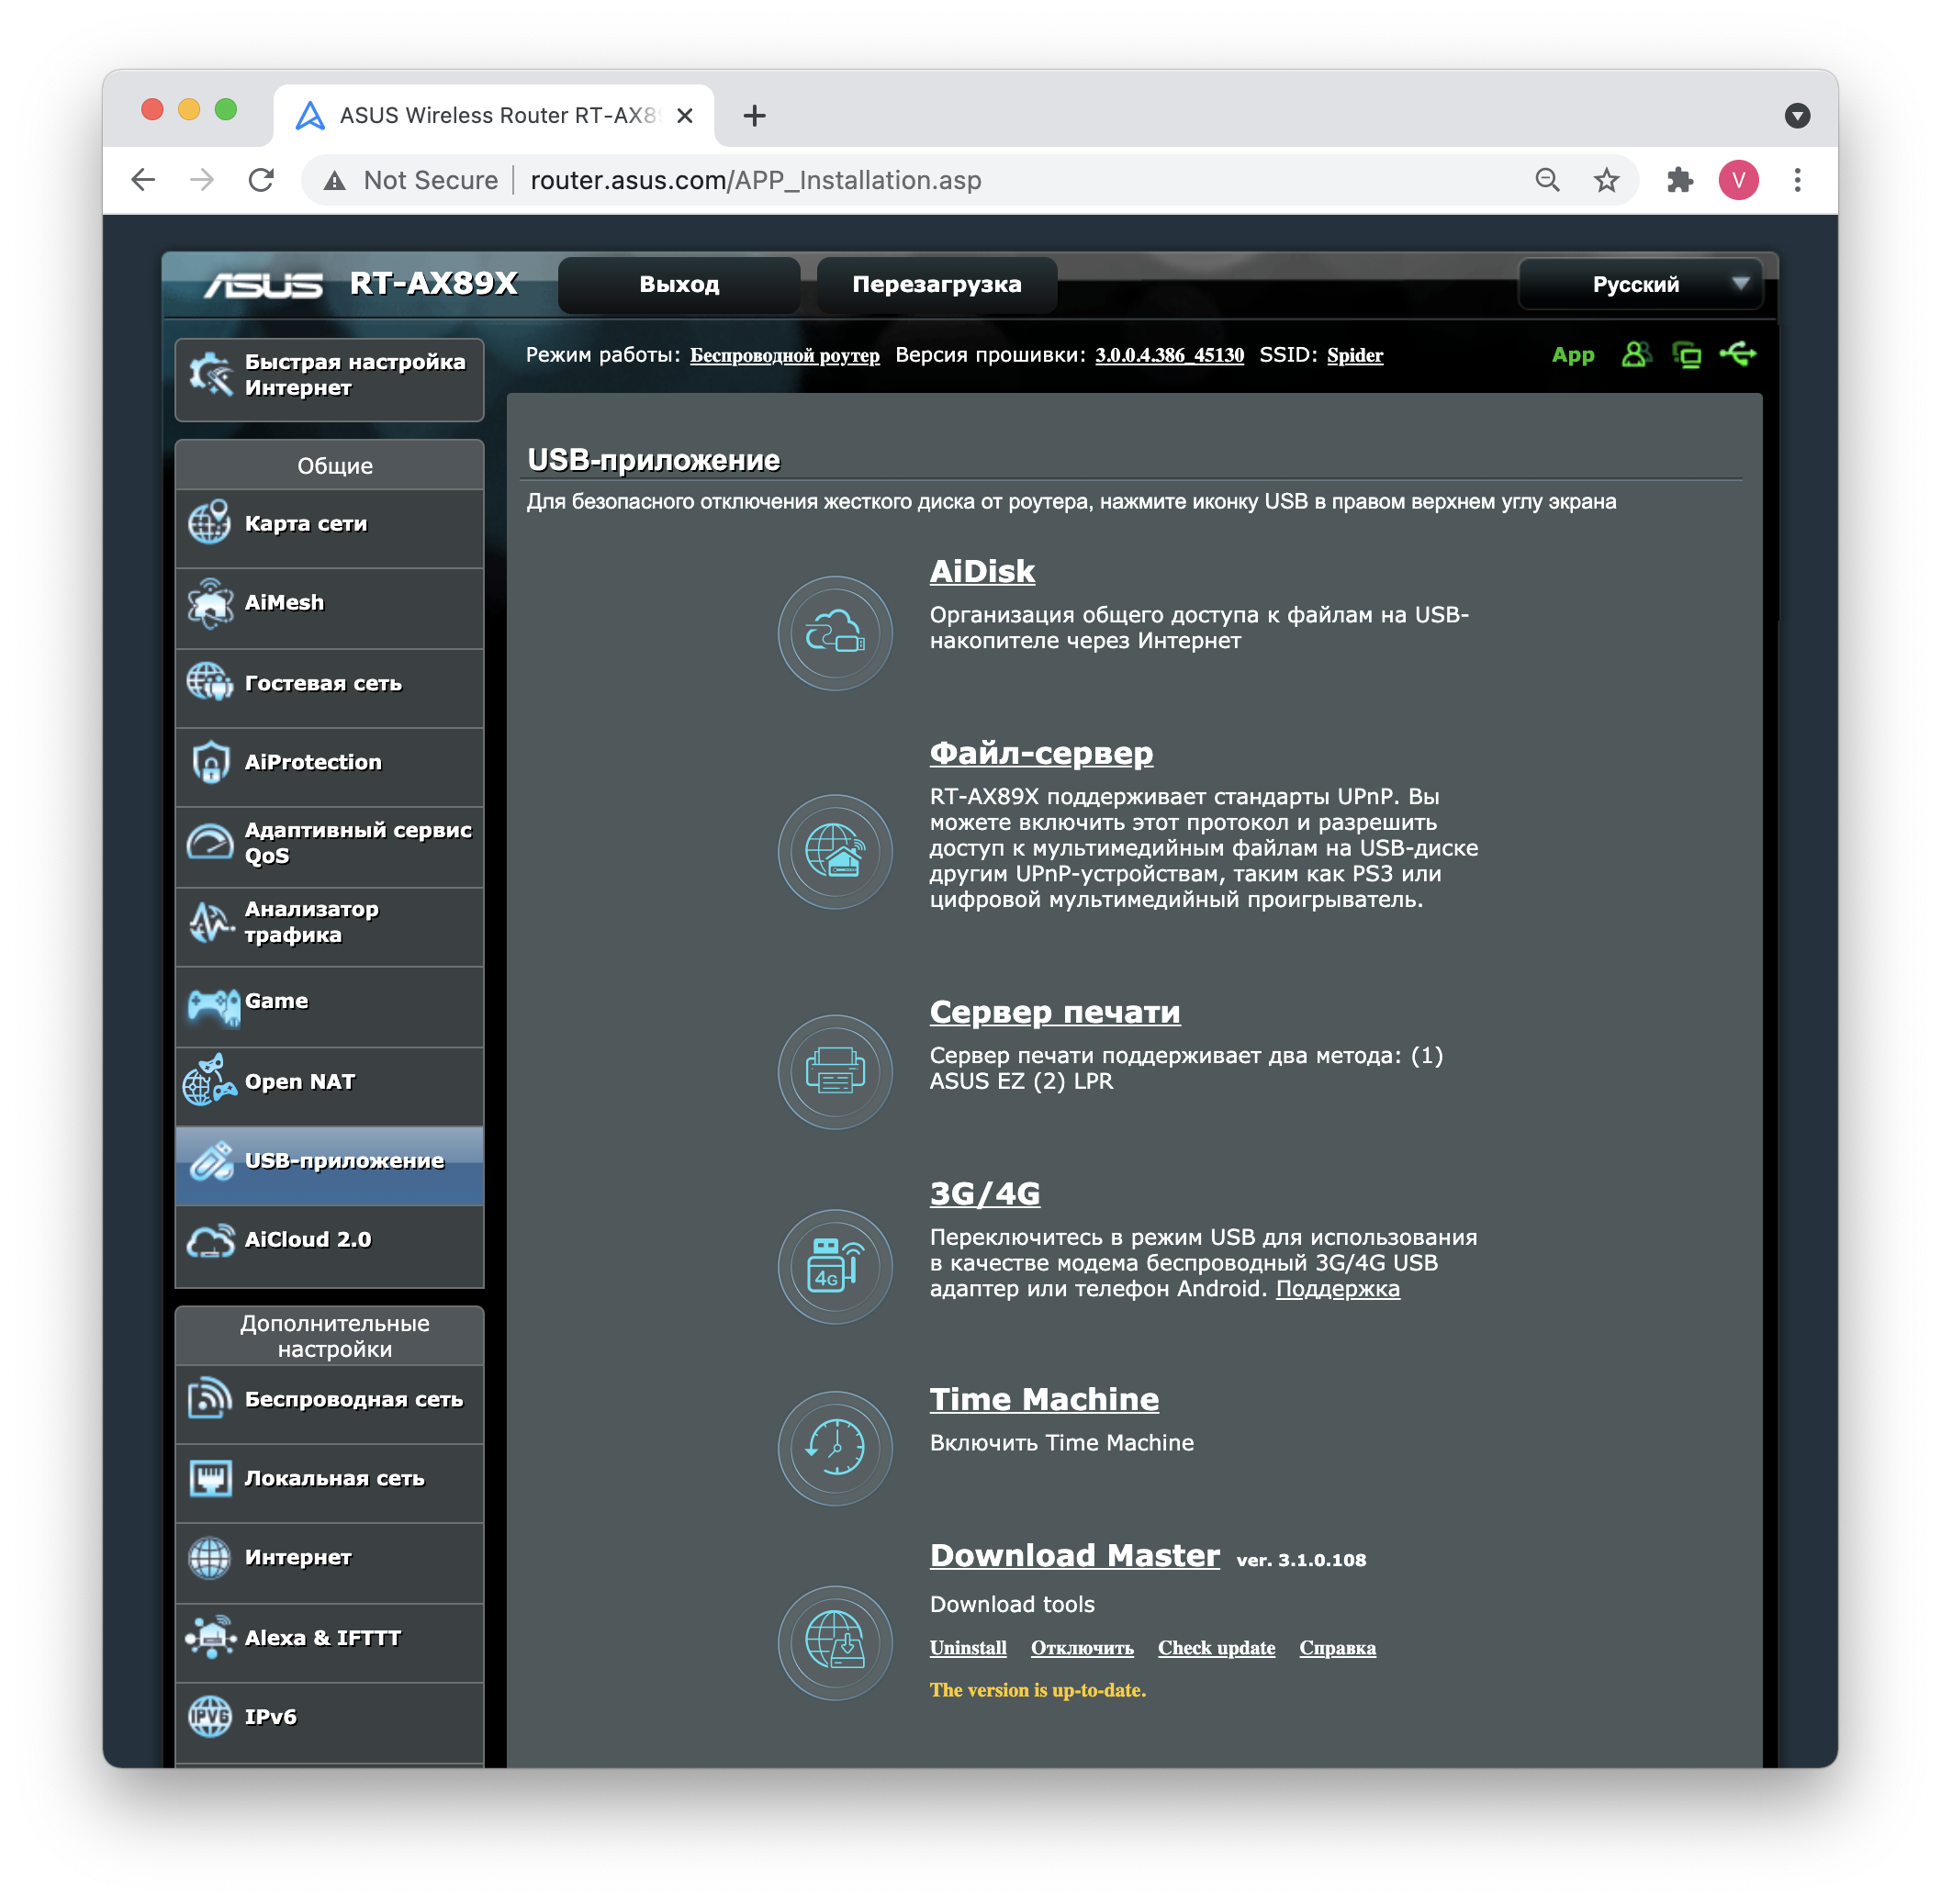Open the Download Master heading link

[x=1075, y=1556]
